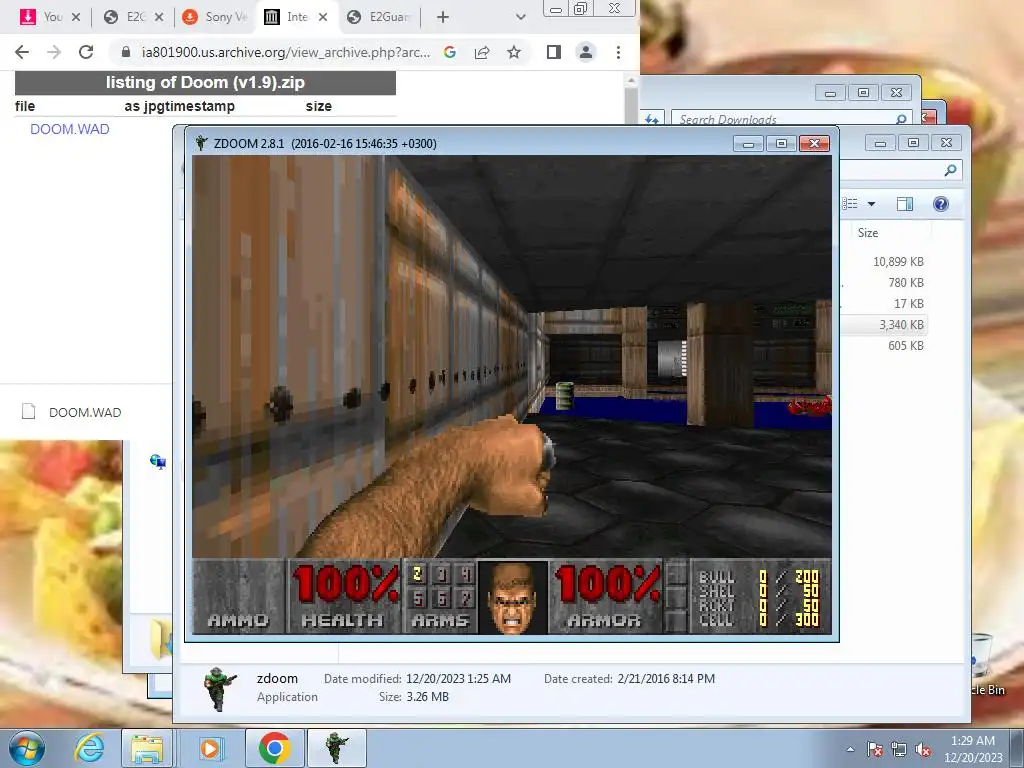Switch to Chrome in taskbar
Viewport: 1024px width, 768px height.
pyautogui.click(x=274, y=748)
